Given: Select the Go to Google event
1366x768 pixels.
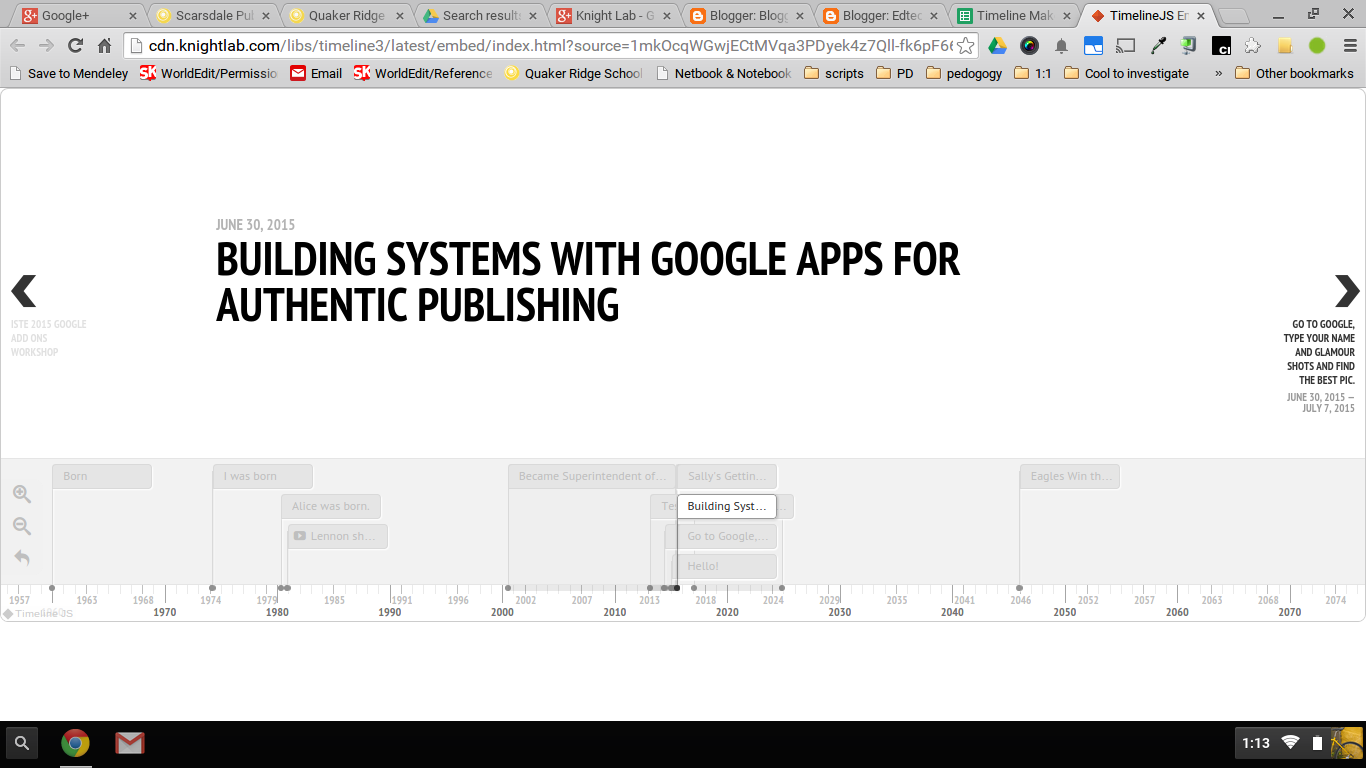Looking at the screenshot, I should tap(727, 536).
